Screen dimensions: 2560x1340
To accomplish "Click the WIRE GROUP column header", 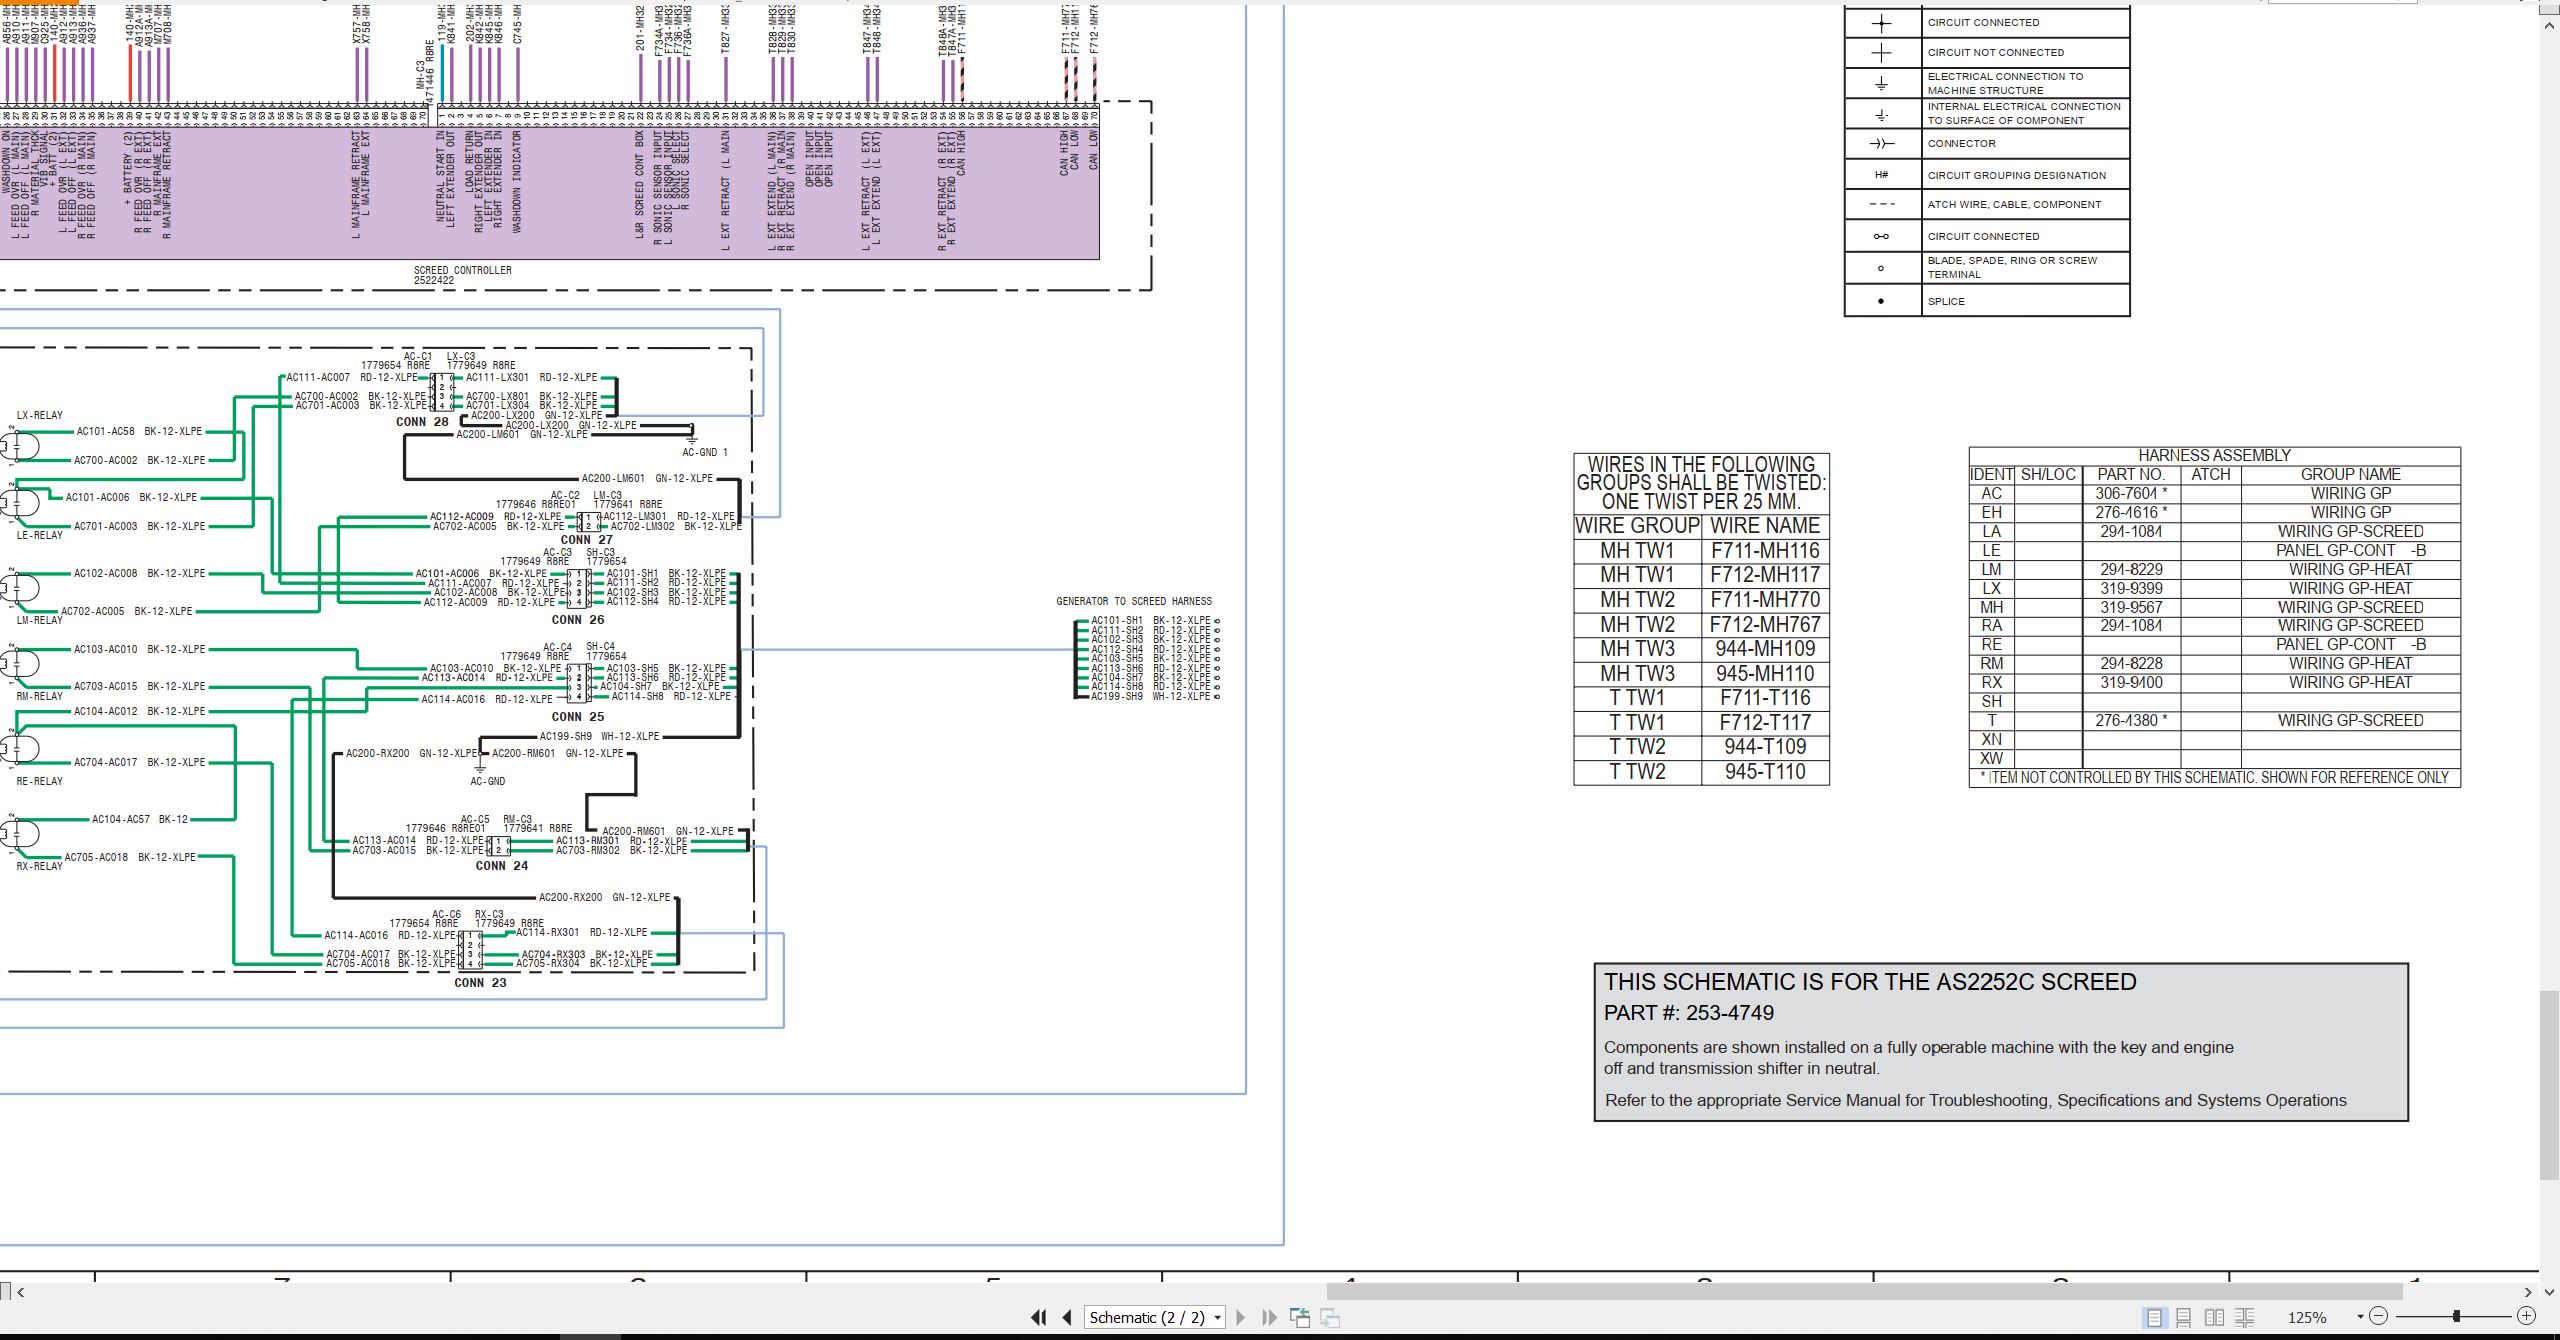I will (1637, 526).
